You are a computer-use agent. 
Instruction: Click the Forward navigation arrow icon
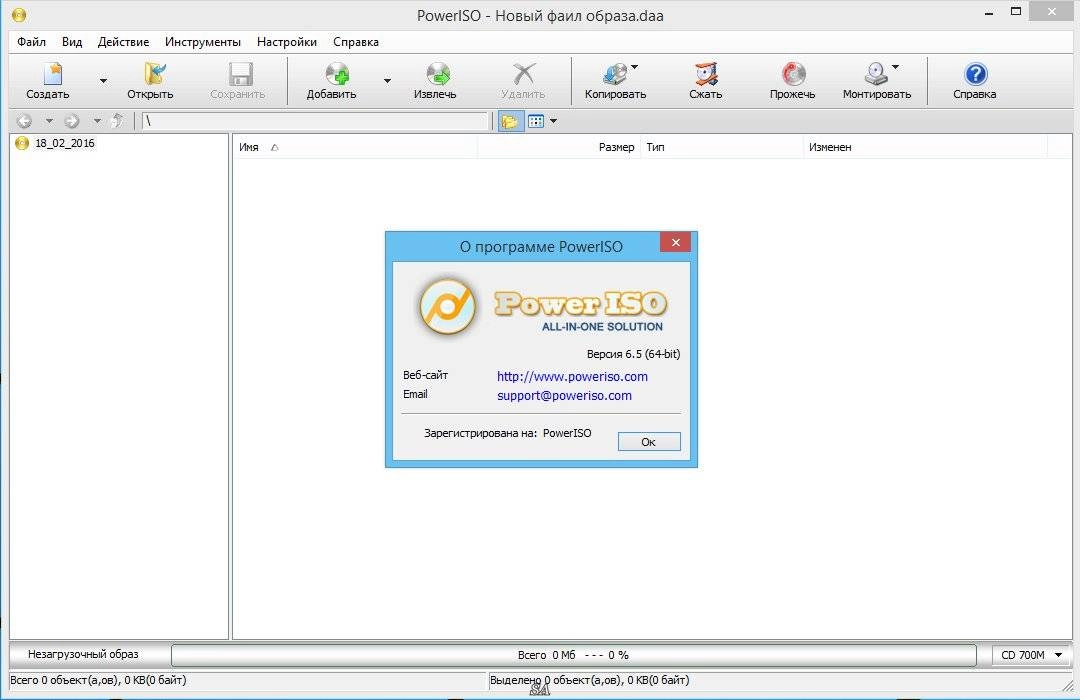coord(72,121)
